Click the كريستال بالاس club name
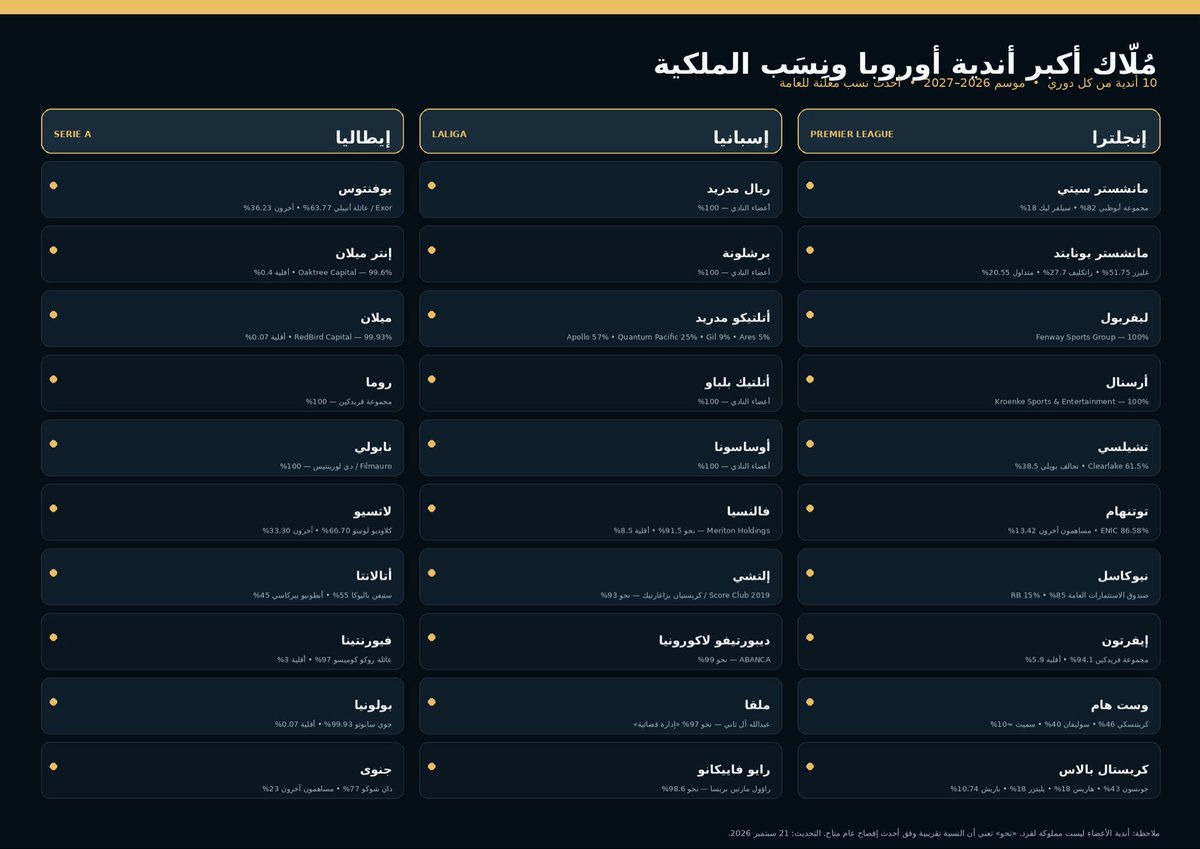1200x849 pixels. coord(1104,769)
